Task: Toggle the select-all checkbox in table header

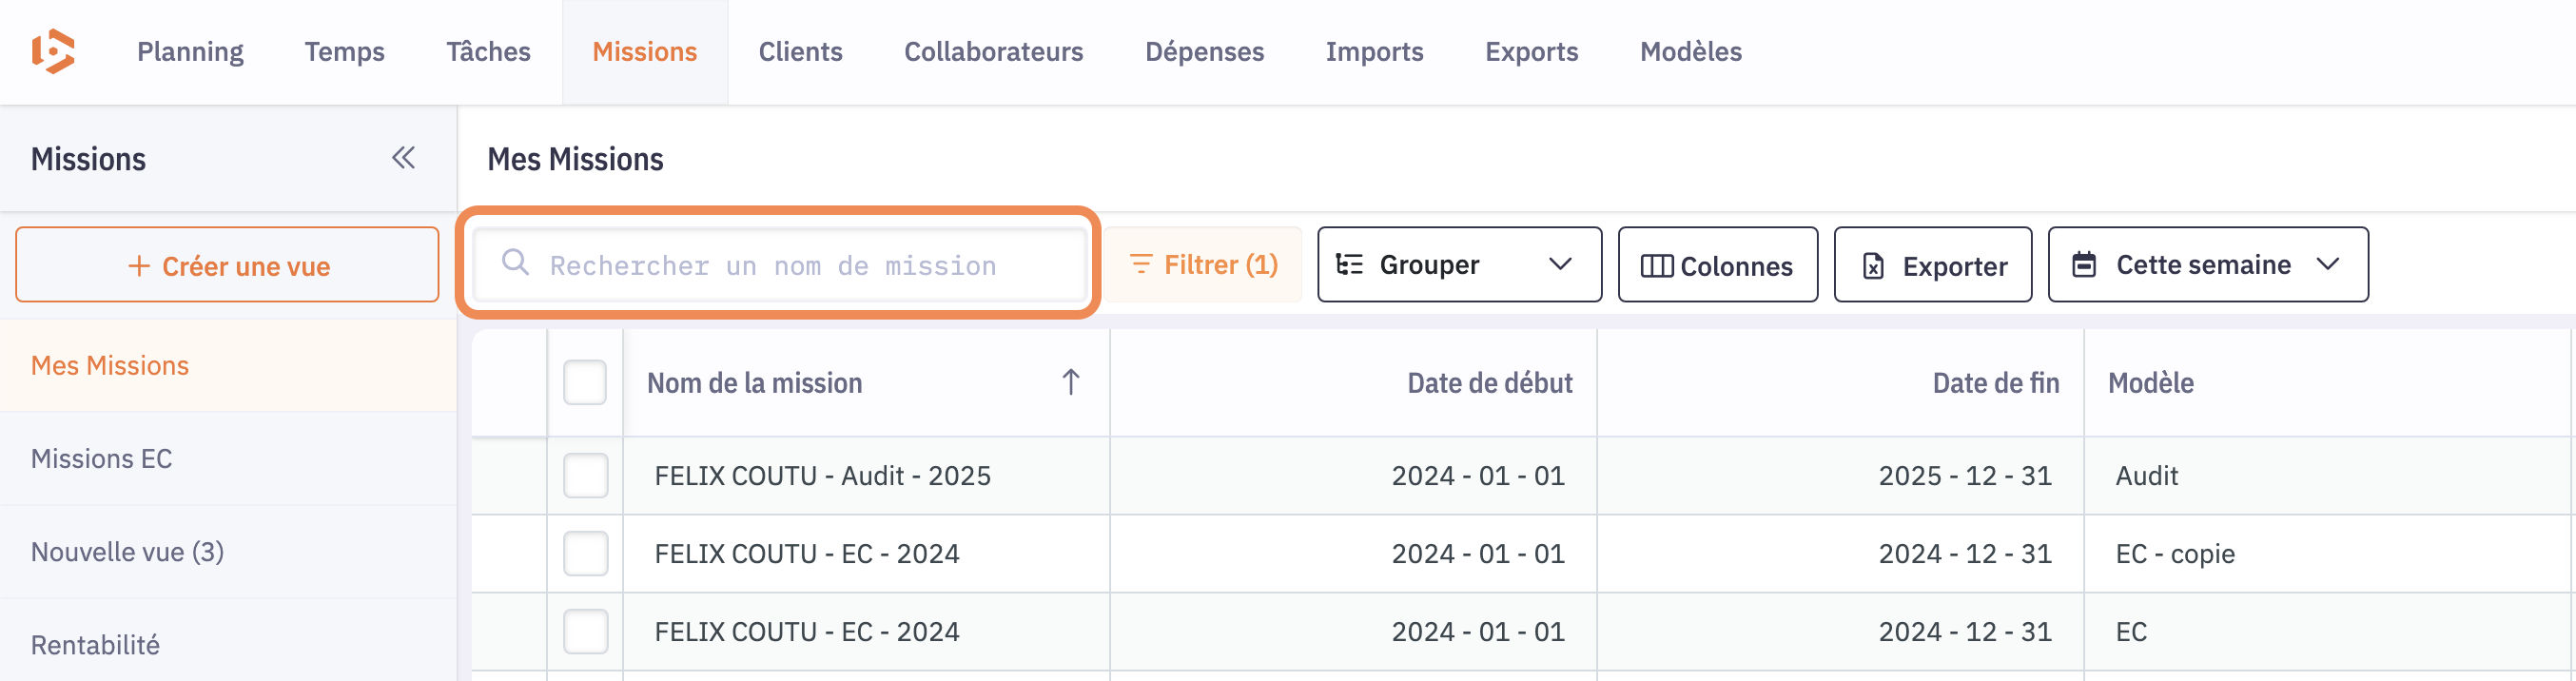Action: click(x=585, y=382)
